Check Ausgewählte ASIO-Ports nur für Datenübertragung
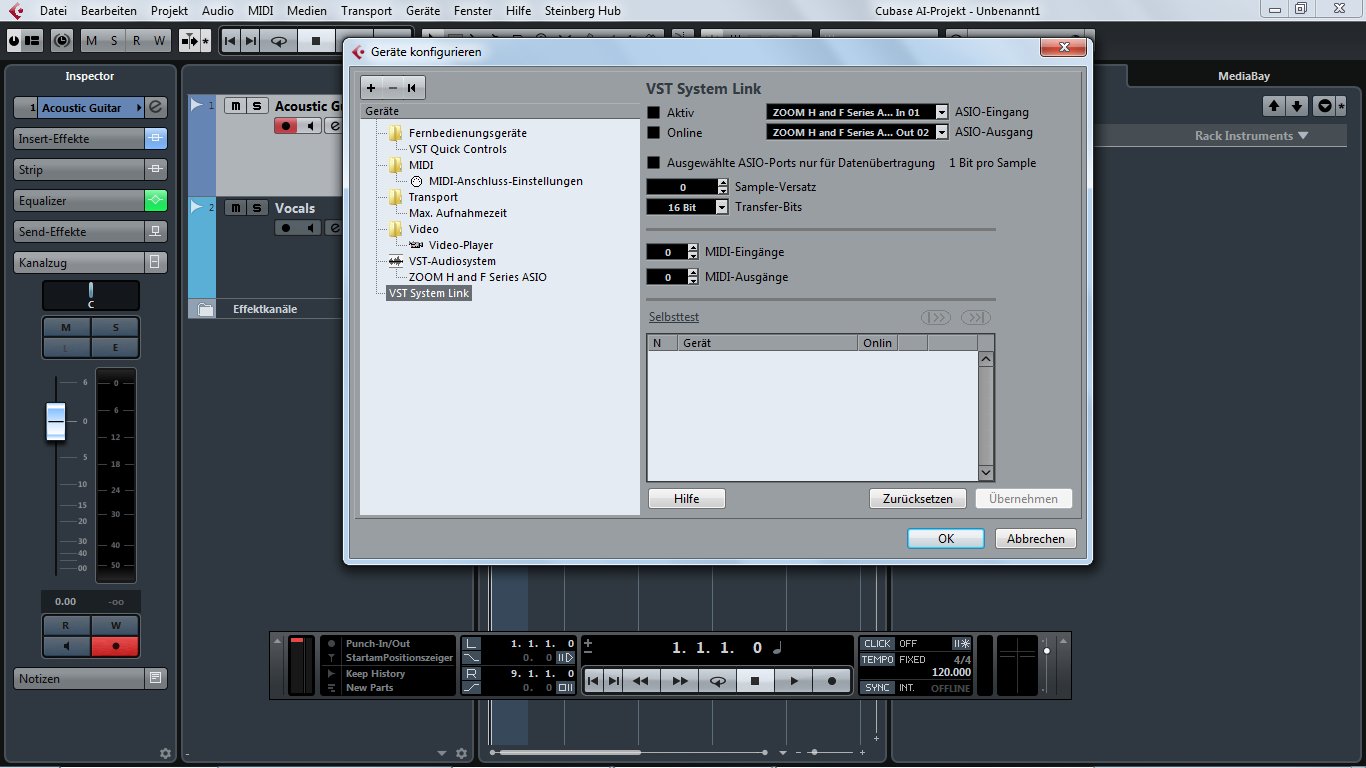This screenshot has height=768, width=1366. point(654,163)
